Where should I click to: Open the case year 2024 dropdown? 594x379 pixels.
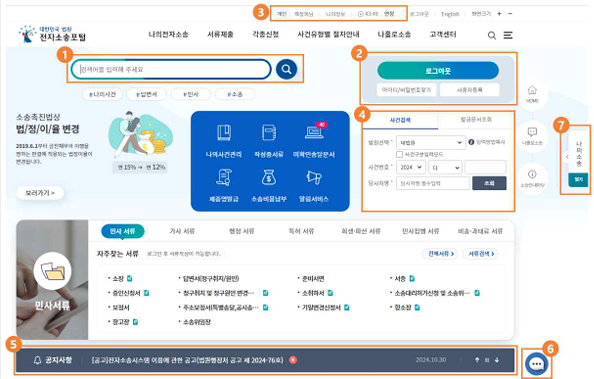tap(411, 167)
